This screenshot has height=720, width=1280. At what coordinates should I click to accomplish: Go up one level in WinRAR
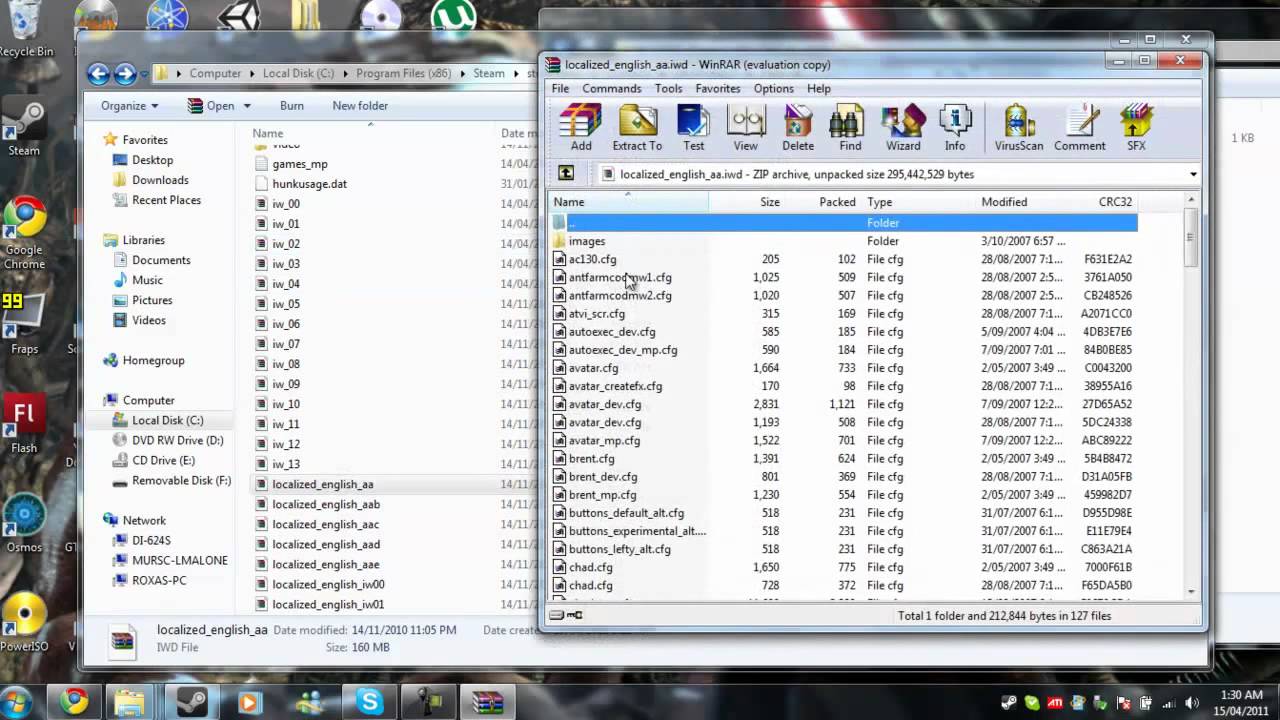click(x=566, y=174)
